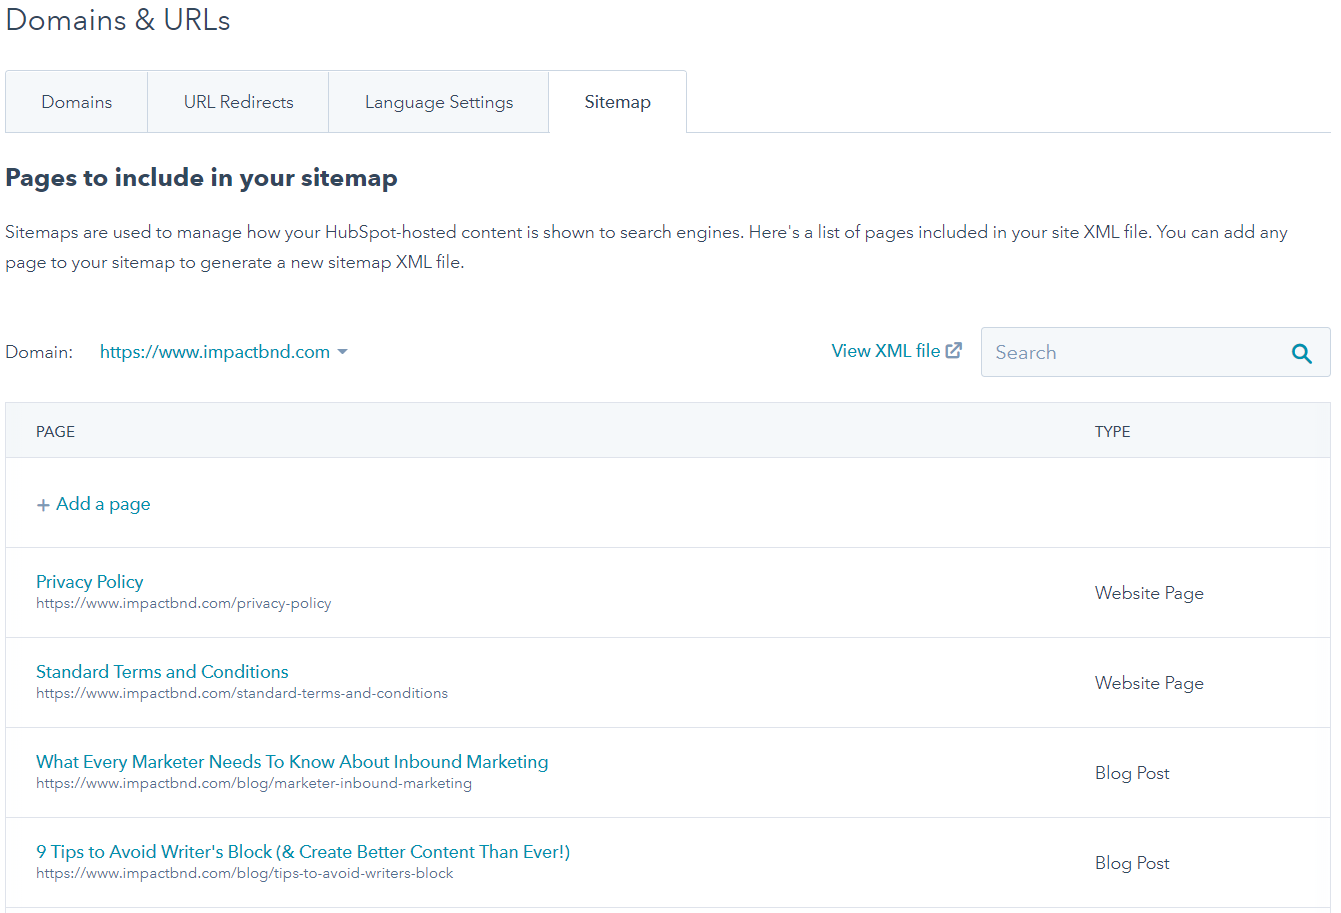Select the Sitemap tab
Screen dimensions: 1341x913
point(617,102)
